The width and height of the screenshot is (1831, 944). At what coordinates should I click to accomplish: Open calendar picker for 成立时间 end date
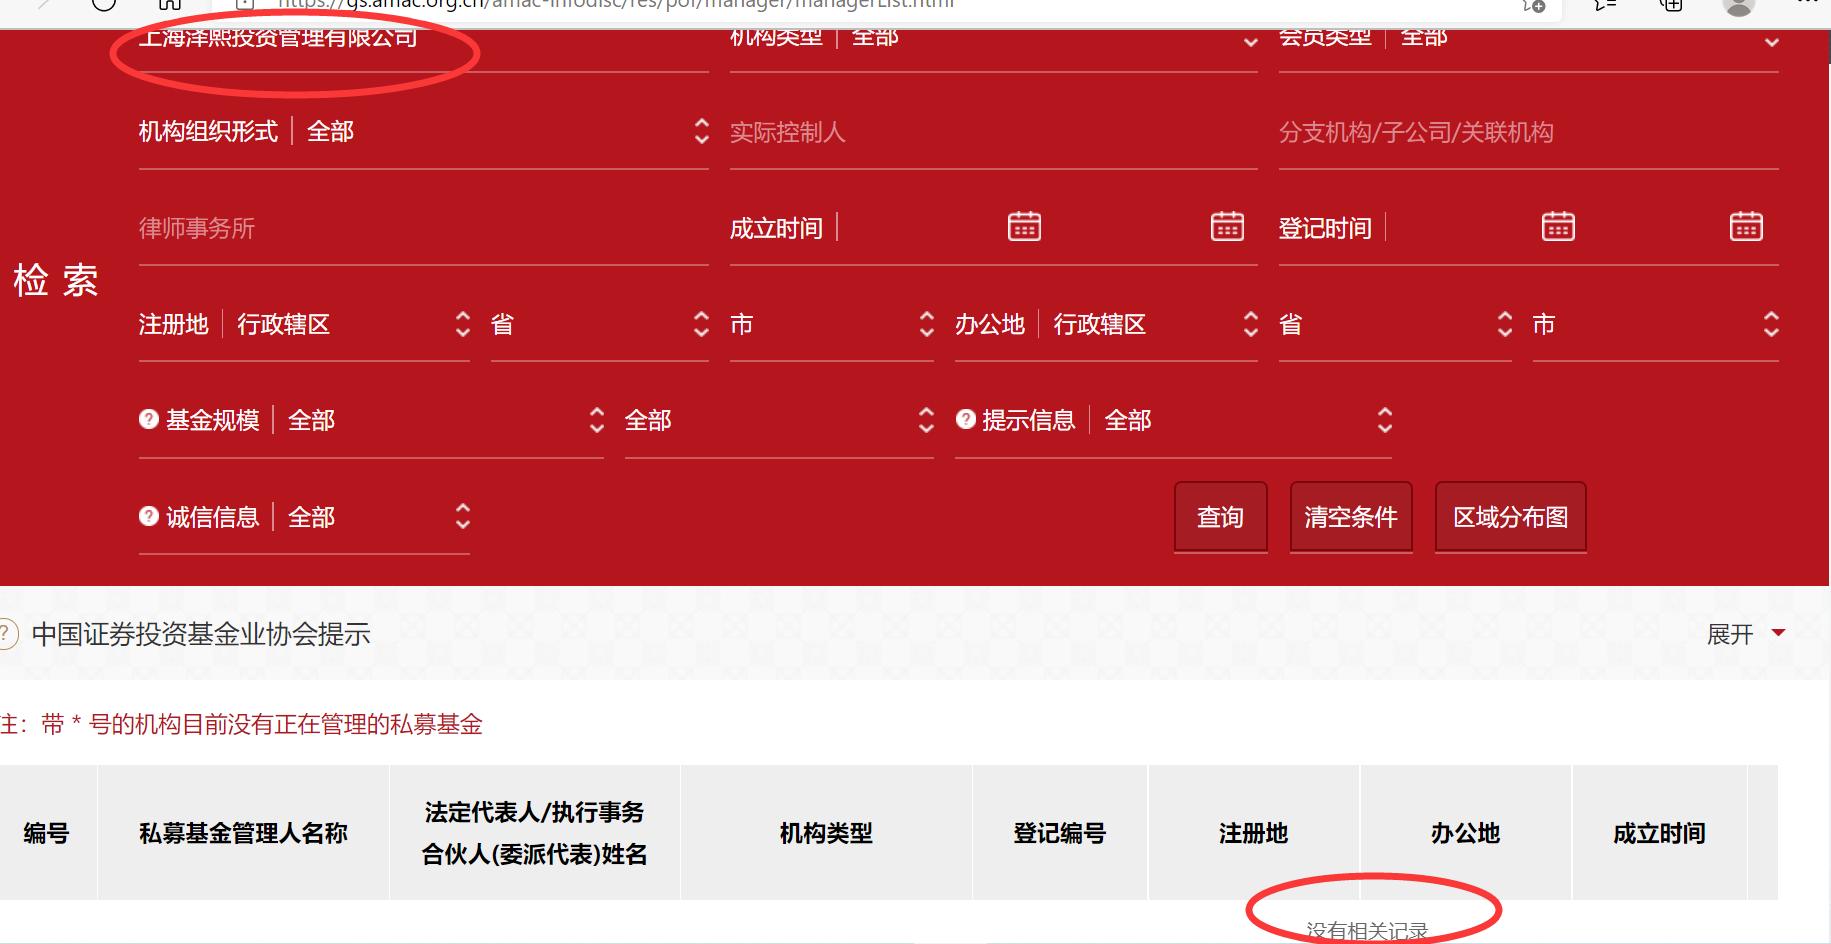click(x=1228, y=226)
